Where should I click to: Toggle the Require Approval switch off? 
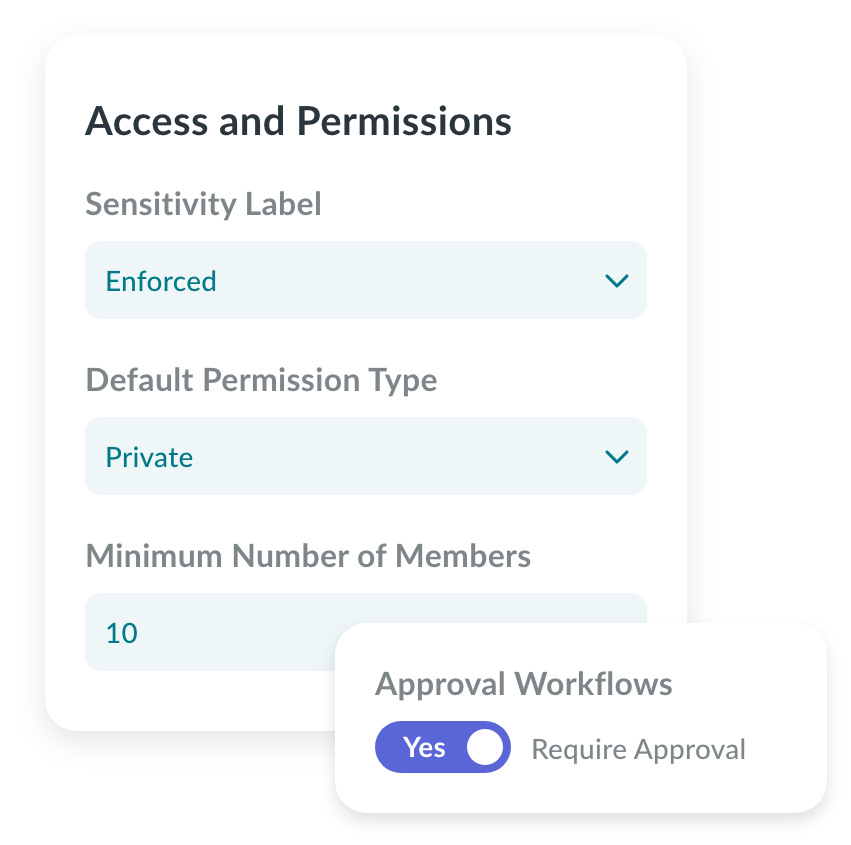tap(443, 747)
